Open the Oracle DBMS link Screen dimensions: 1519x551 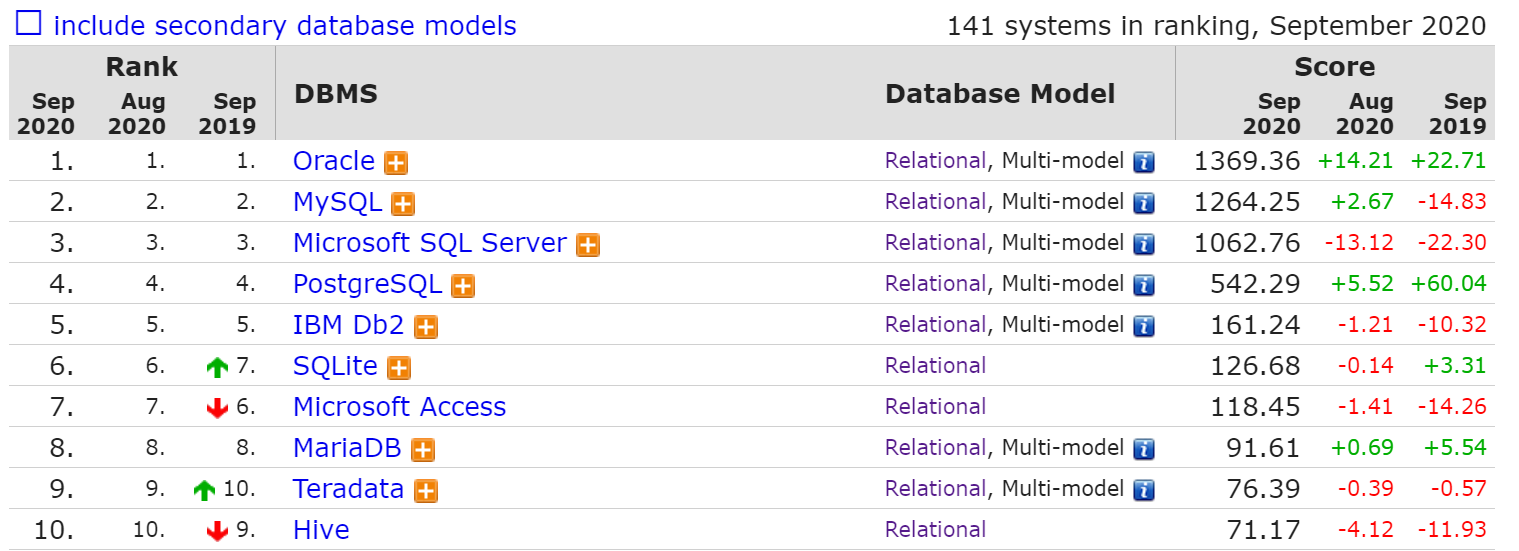point(334,161)
